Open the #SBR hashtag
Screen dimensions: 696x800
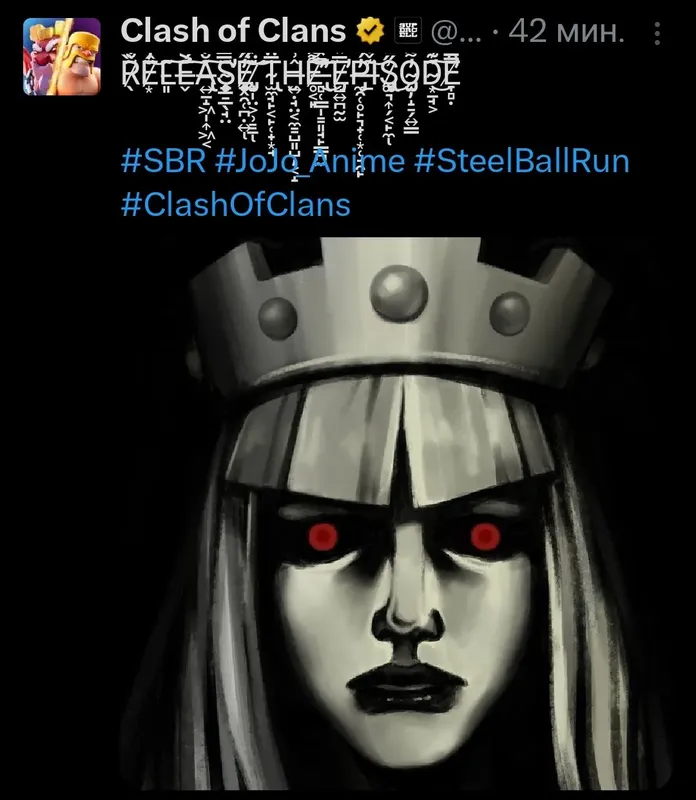pos(164,161)
